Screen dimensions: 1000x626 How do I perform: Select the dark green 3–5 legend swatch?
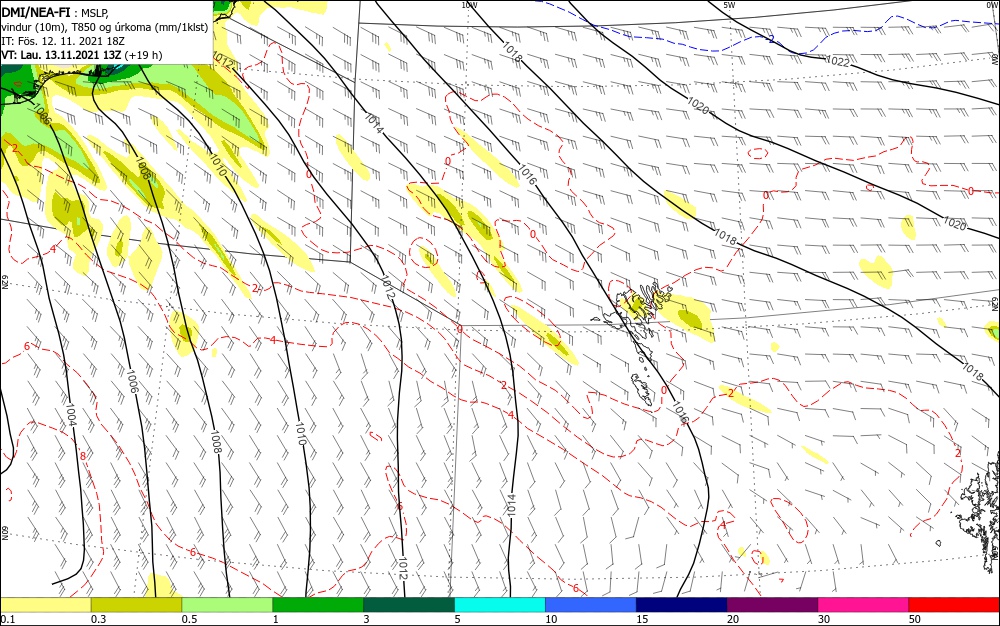[x=409, y=605]
